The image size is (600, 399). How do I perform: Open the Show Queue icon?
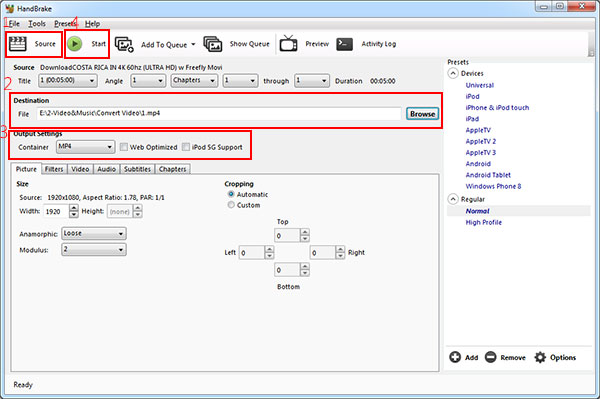tap(213, 44)
